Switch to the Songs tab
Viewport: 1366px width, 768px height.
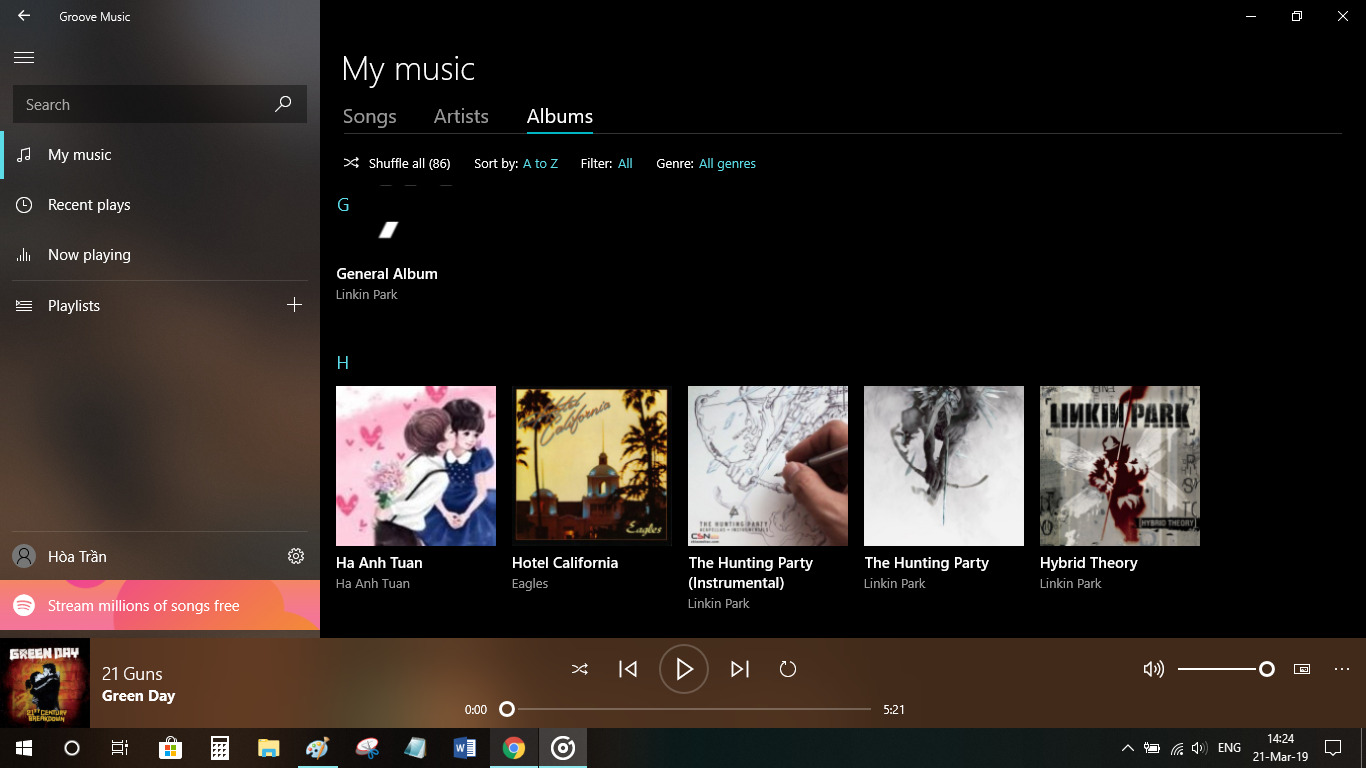(x=369, y=116)
